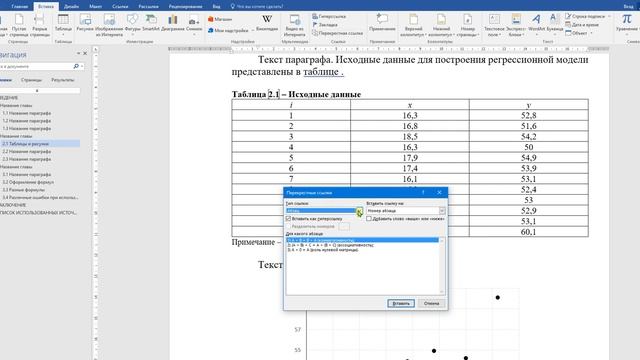Click Дата и время command
The image size is (640, 360).
pyautogui.click(x=582, y=25)
